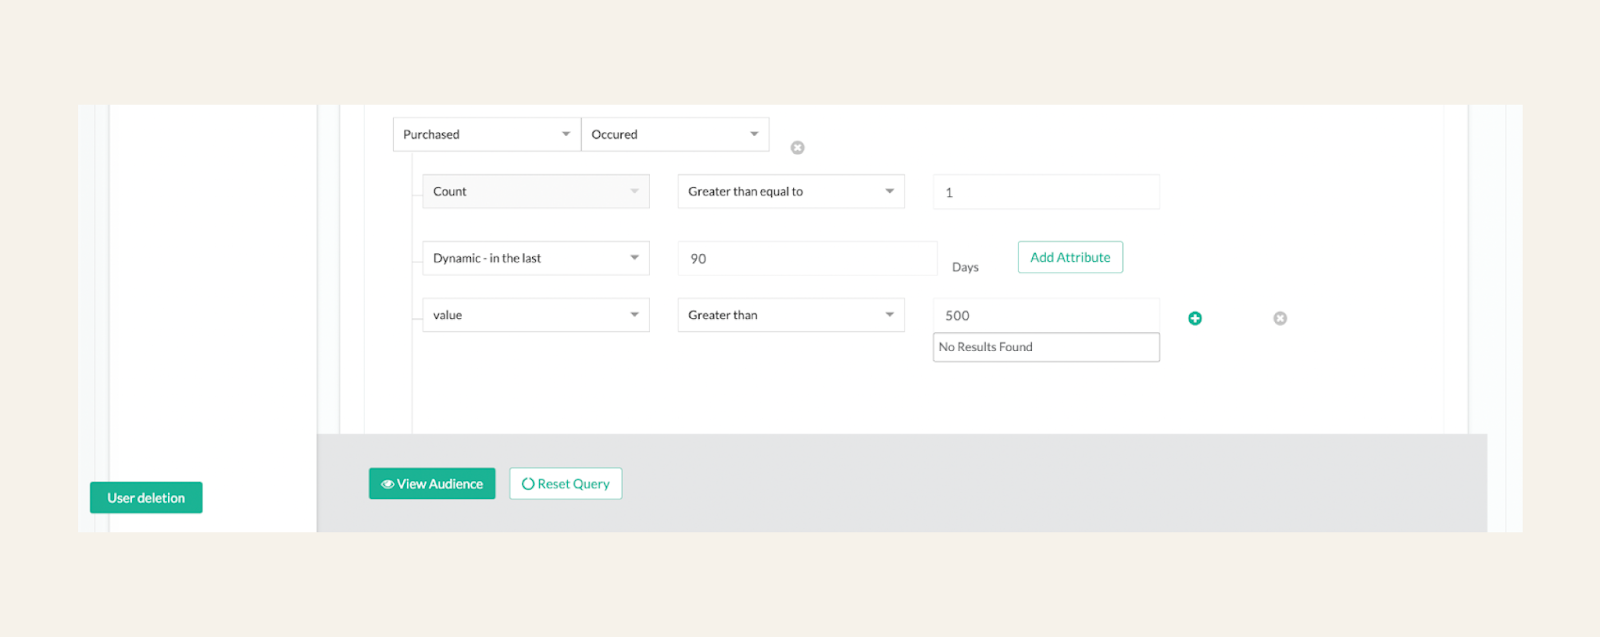Focus the count field containing 1
The image size is (1600, 637).
pyautogui.click(x=1046, y=192)
